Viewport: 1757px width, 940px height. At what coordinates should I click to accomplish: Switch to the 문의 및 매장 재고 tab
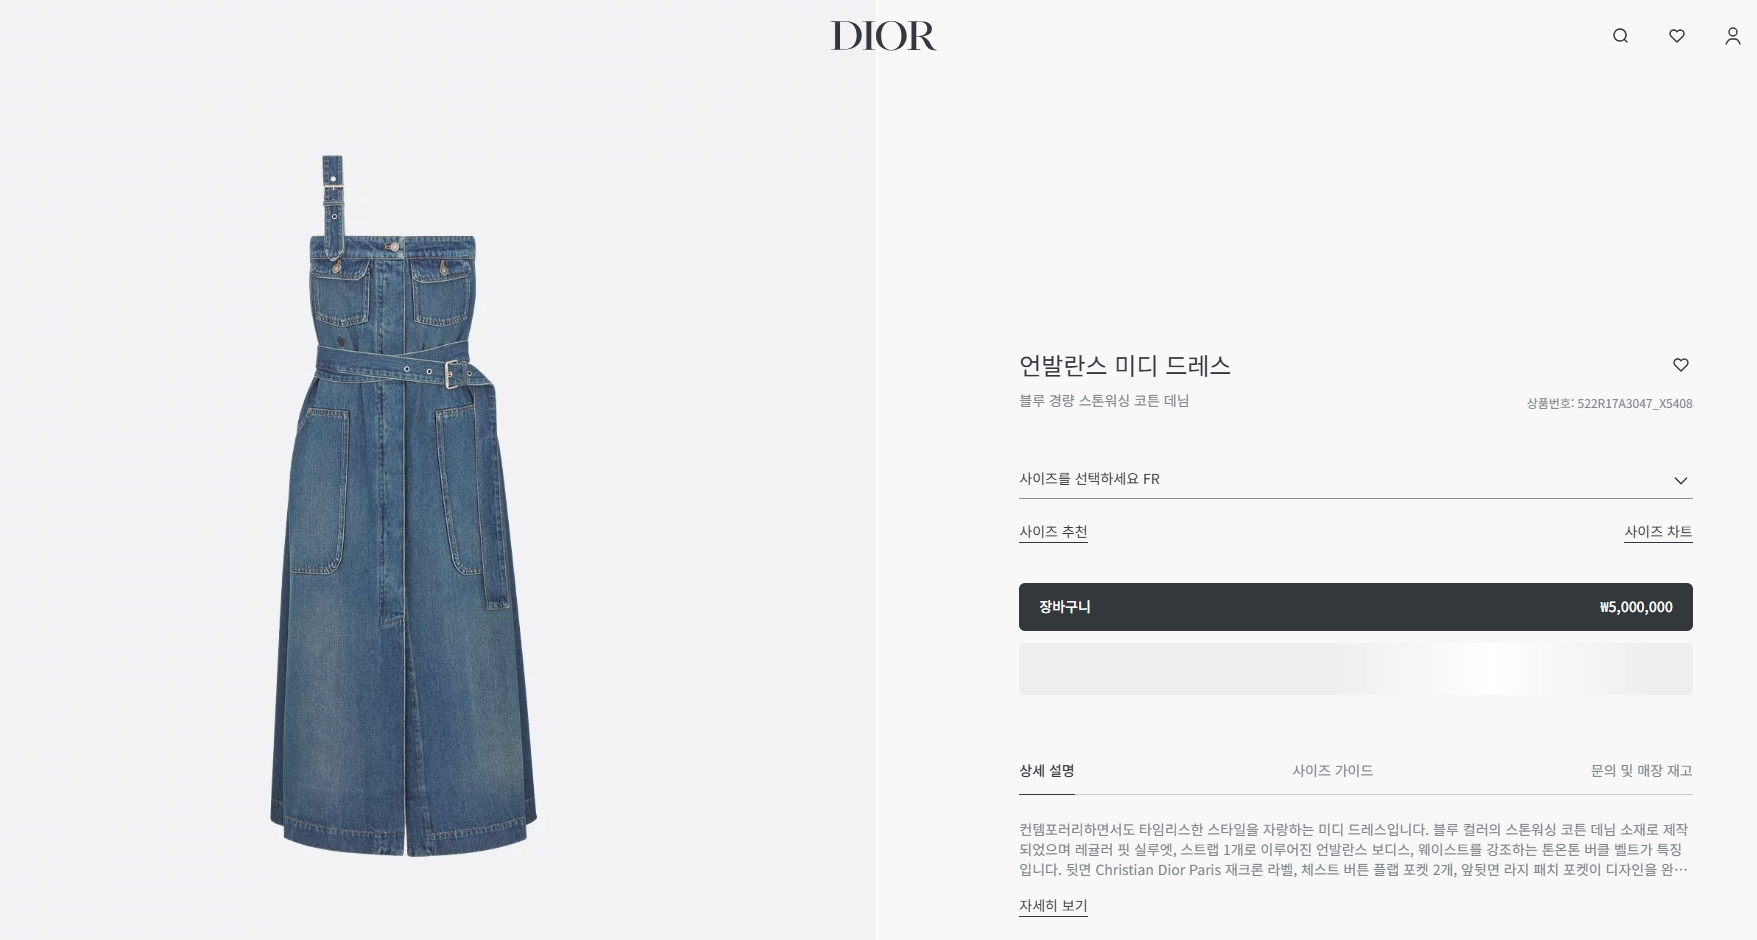coord(1641,771)
